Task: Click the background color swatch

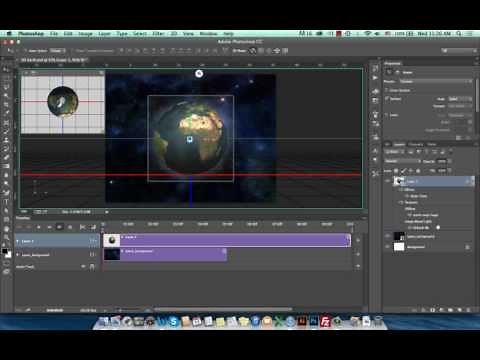Action: point(8,255)
